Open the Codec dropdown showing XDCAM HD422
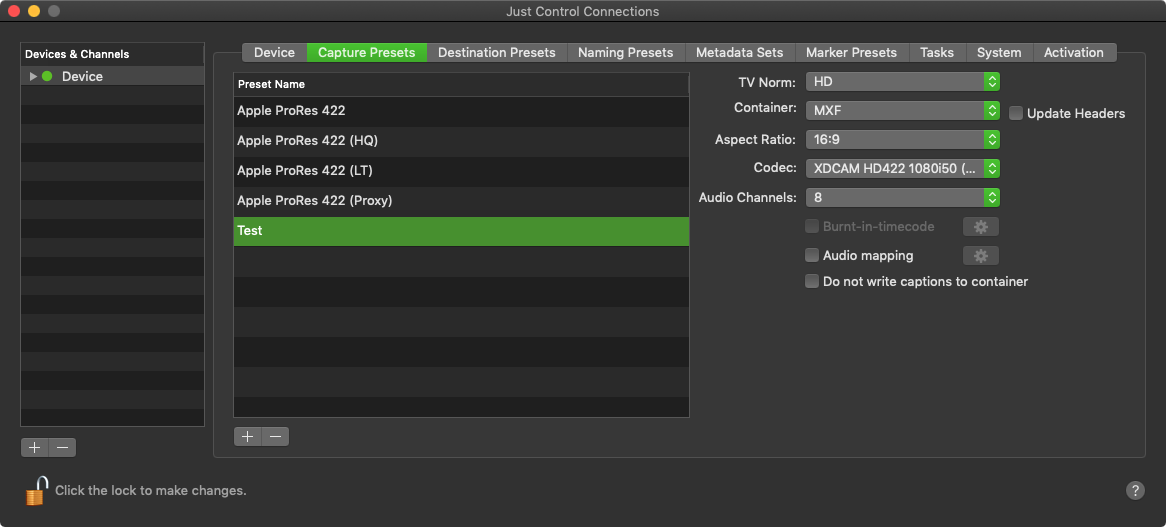This screenshot has height=527, width=1166. pyautogui.click(x=903, y=169)
